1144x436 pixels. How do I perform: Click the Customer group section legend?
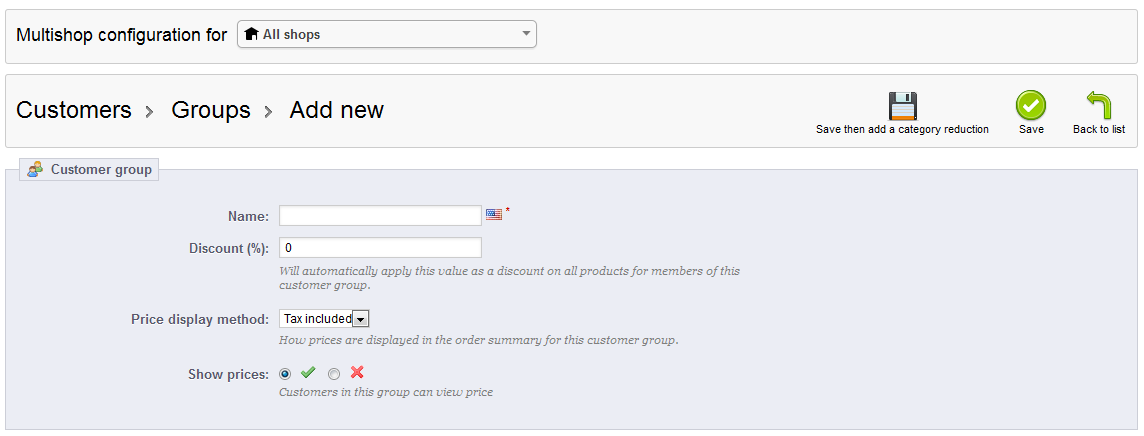point(101,170)
